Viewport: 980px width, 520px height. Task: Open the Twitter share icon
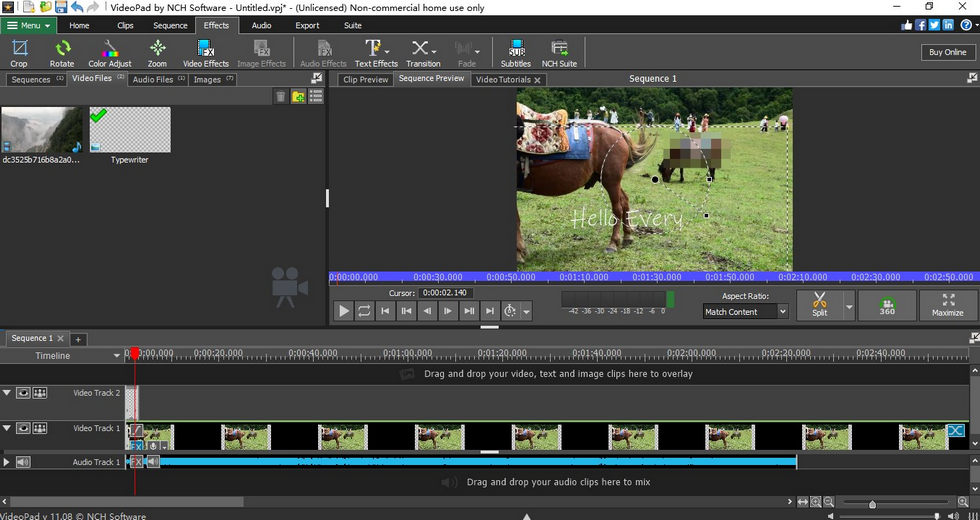pos(934,25)
